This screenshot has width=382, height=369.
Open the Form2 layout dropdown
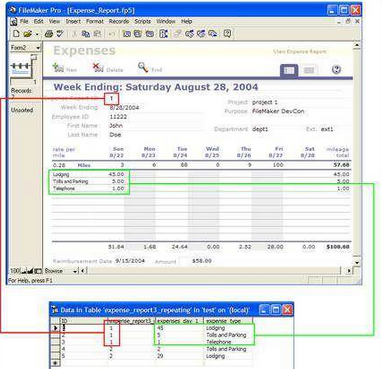click(25, 48)
